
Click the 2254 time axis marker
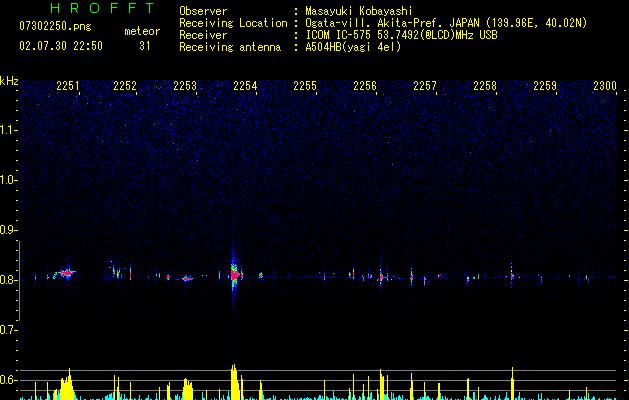(x=245, y=86)
